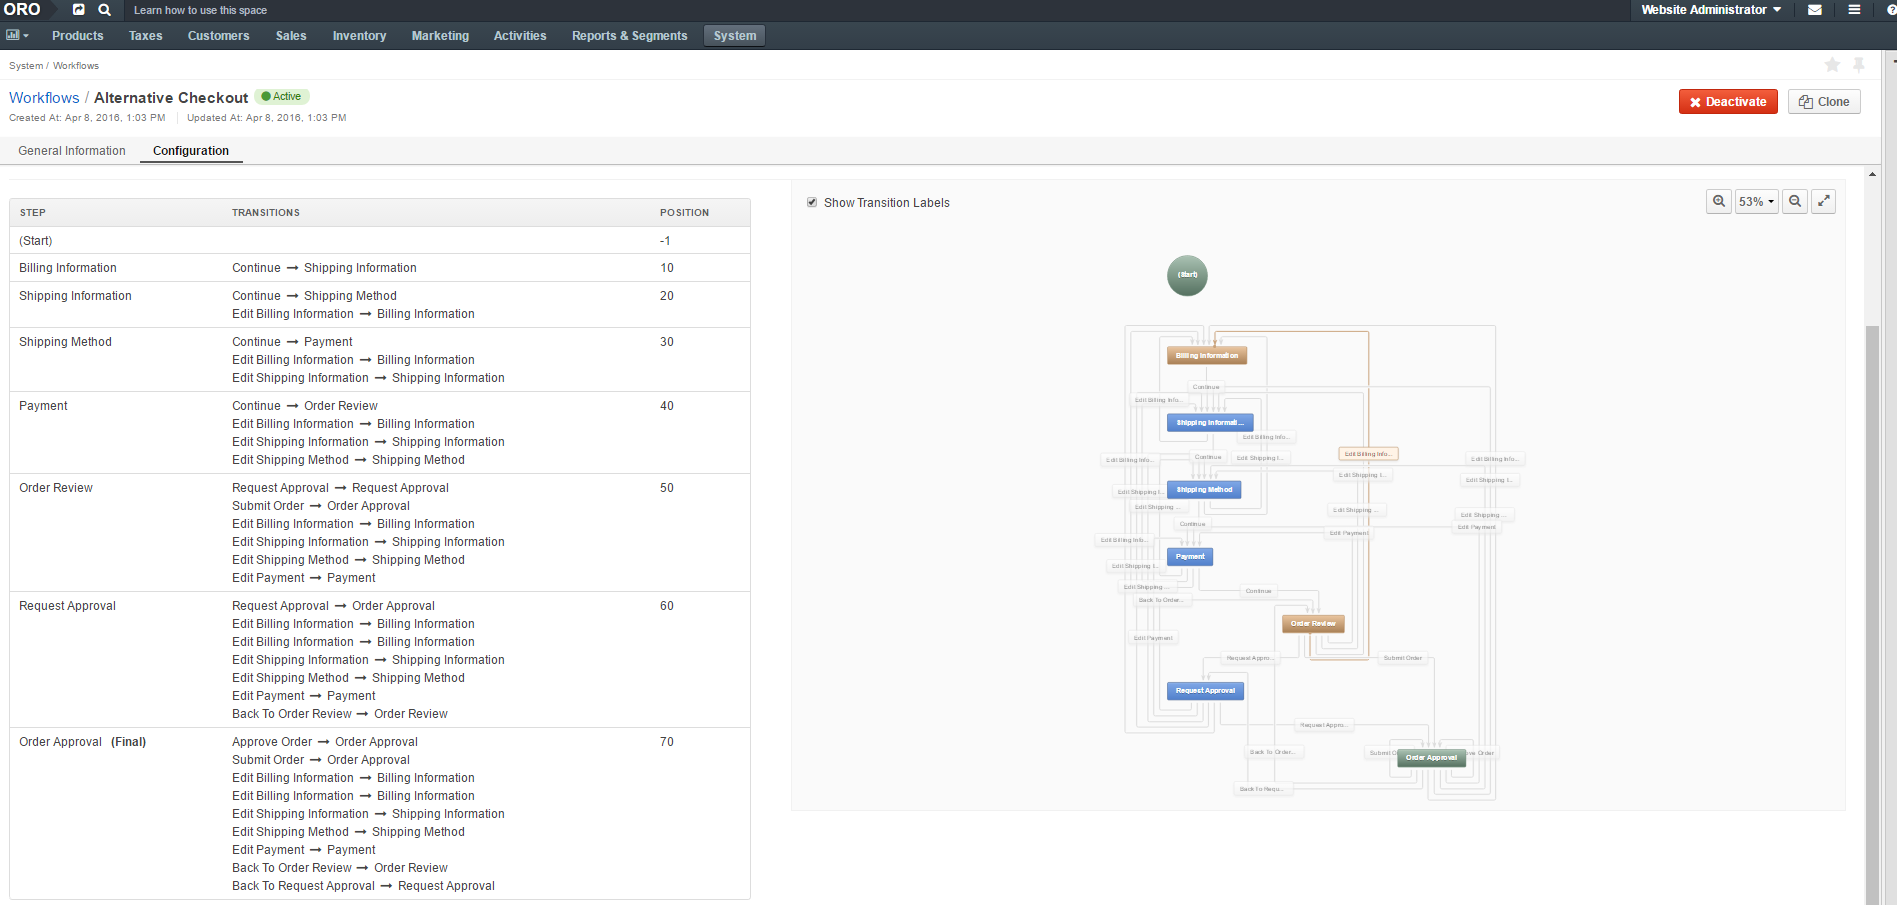Switch to General Information tab
This screenshot has width=1897, height=905.
pos(72,151)
